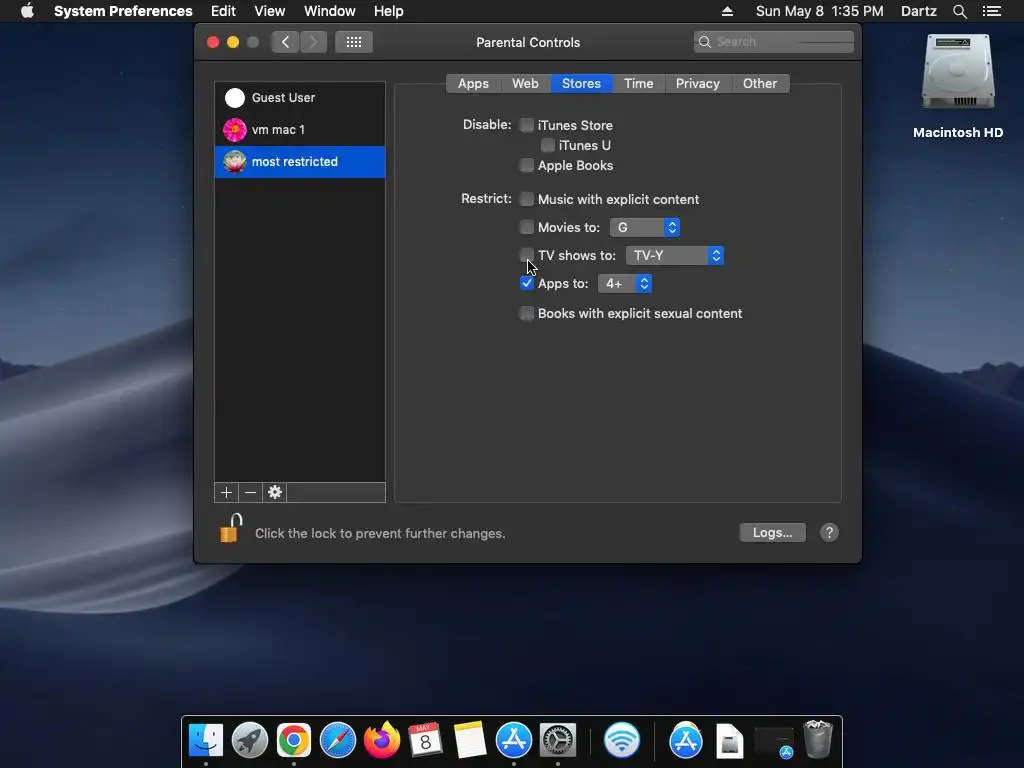Enable restrict Music with explicit content
Image resolution: width=1024 pixels, height=768 pixels.
[x=527, y=199]
